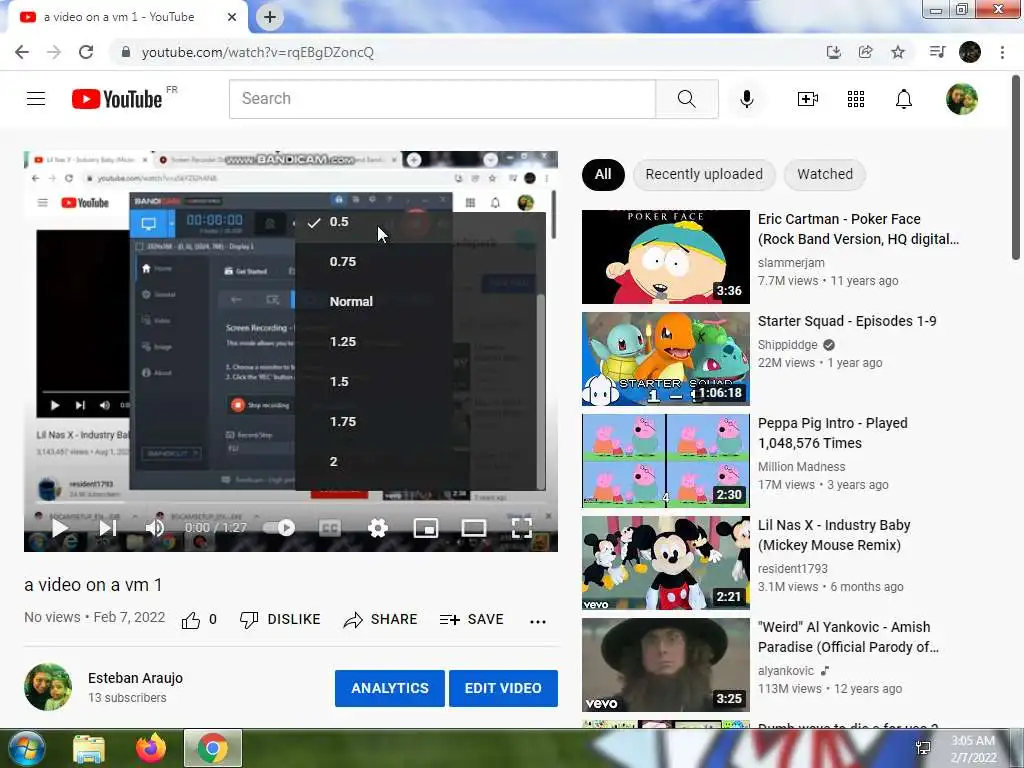Open the account avatar menu in YouTube header
The image size is (1024, 768).
962,99
